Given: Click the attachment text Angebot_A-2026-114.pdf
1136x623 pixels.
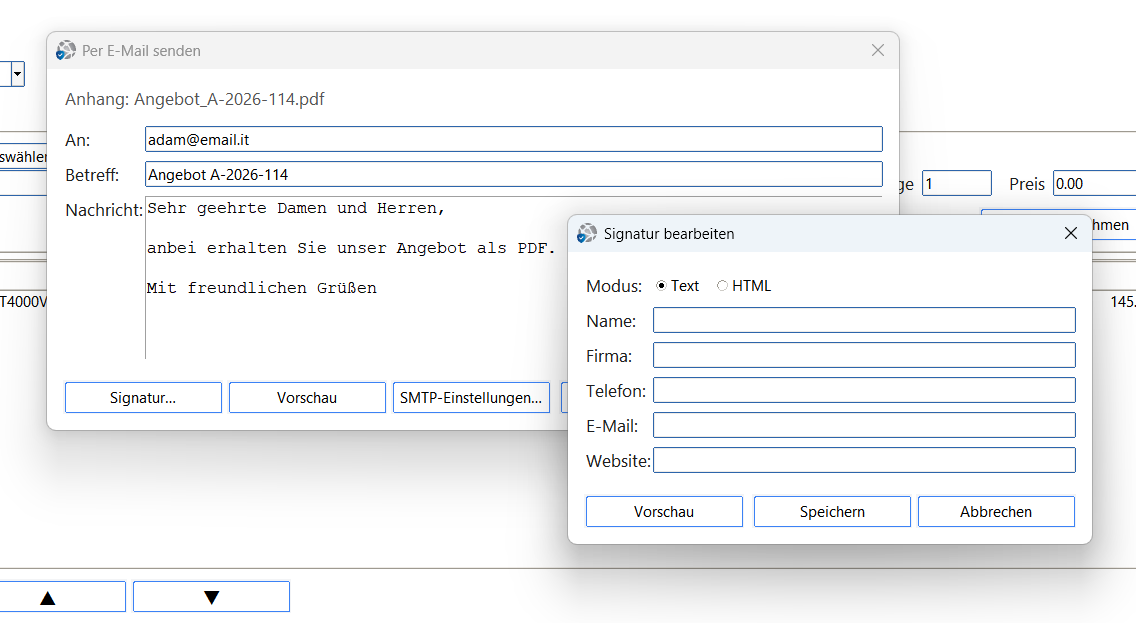Looking at the screenshot, I should (229, 99).
